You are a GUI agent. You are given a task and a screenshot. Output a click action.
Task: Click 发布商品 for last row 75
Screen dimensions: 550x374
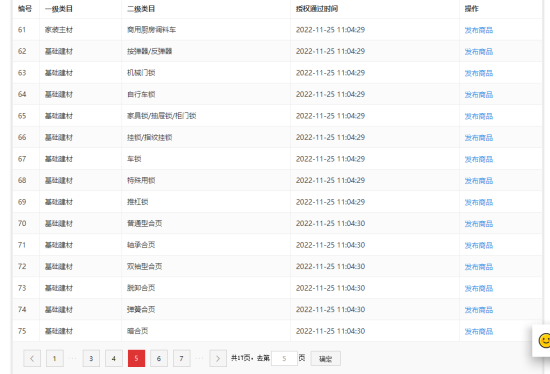478,331
